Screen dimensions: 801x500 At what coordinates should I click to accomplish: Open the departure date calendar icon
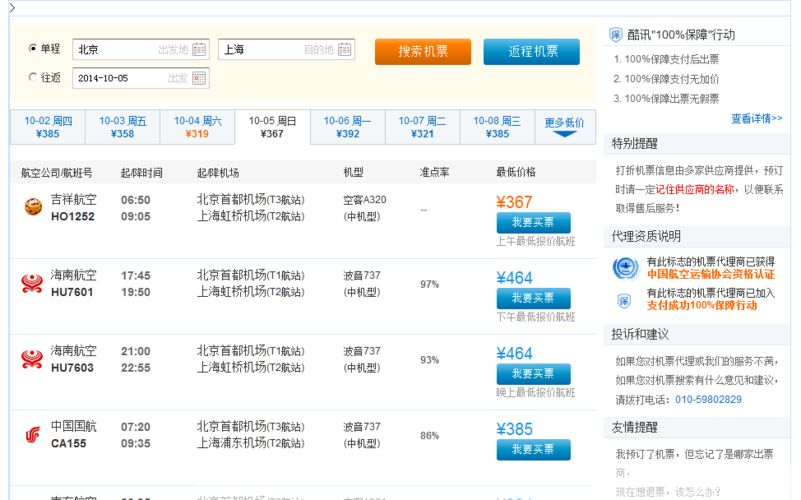pyautogui.click(x=199, y=78)
